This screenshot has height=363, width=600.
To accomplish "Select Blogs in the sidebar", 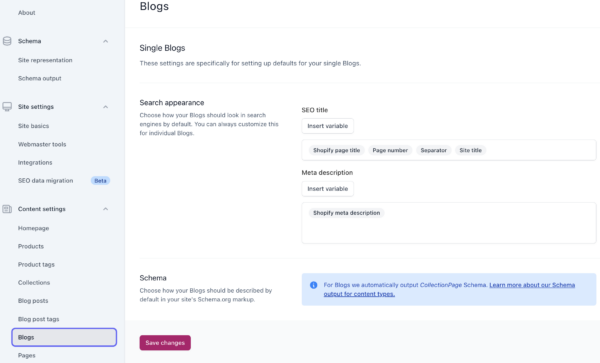I will (x=64, y=337).
